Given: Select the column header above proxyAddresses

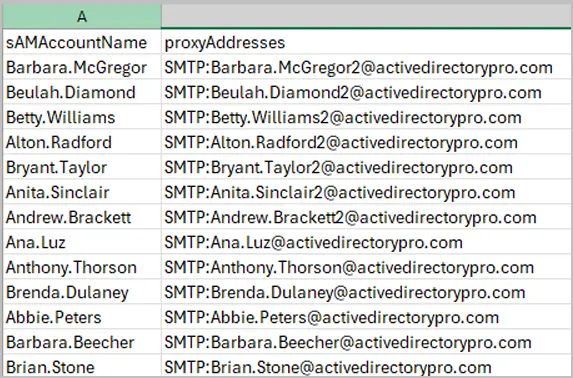Looking at the screenshot, I should [367, 16].
